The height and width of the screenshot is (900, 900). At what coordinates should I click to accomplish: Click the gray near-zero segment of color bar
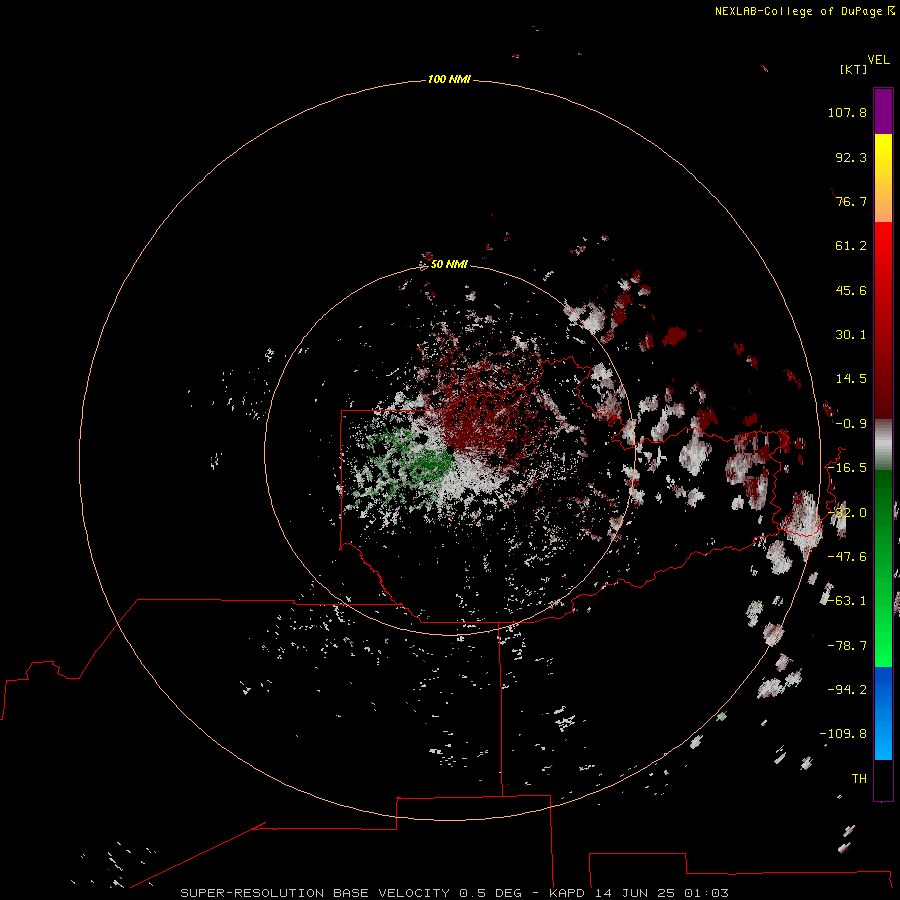pos(883,445)
